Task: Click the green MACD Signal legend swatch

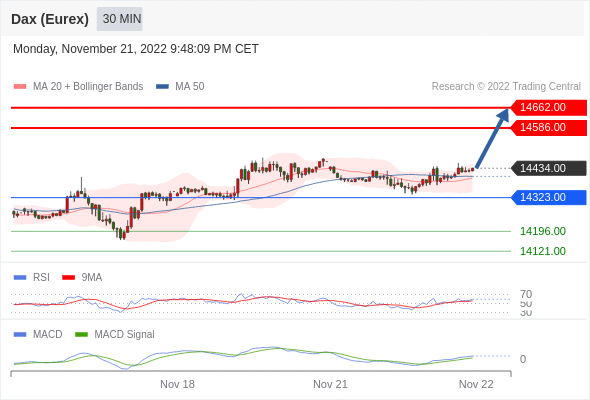Action: pos(81,335)
